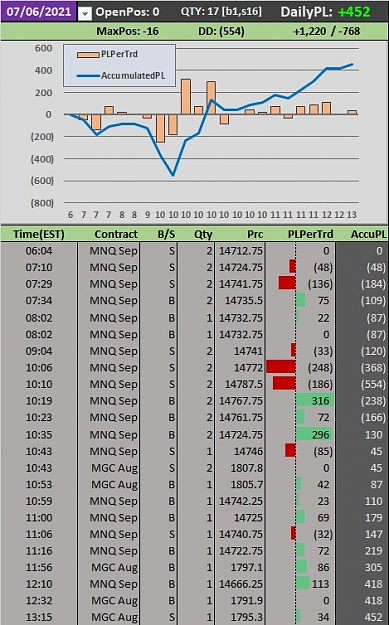
Task: Select the Time(EST) column header
Action: [39, 234]
